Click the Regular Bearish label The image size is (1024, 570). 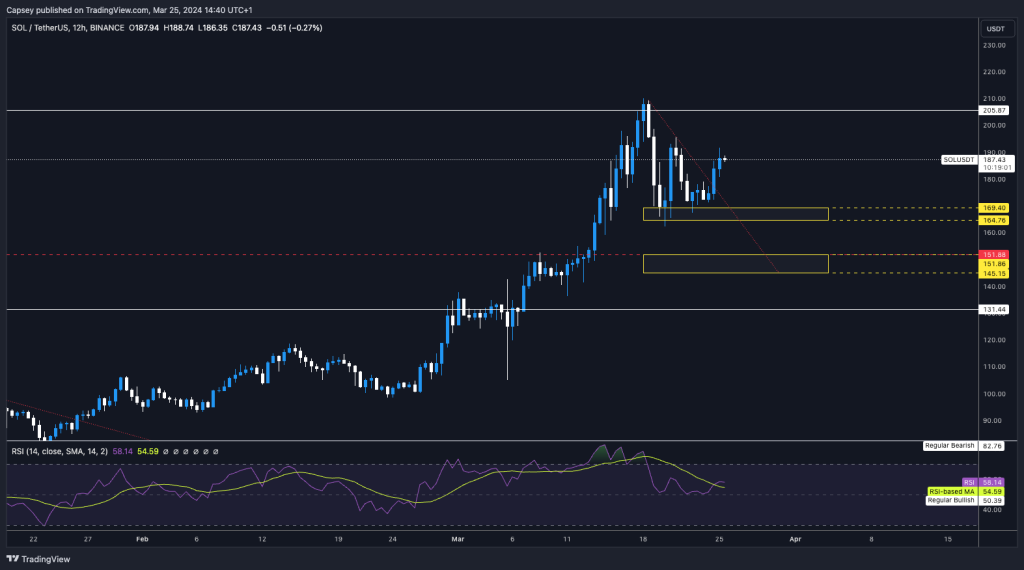point(950,446)
